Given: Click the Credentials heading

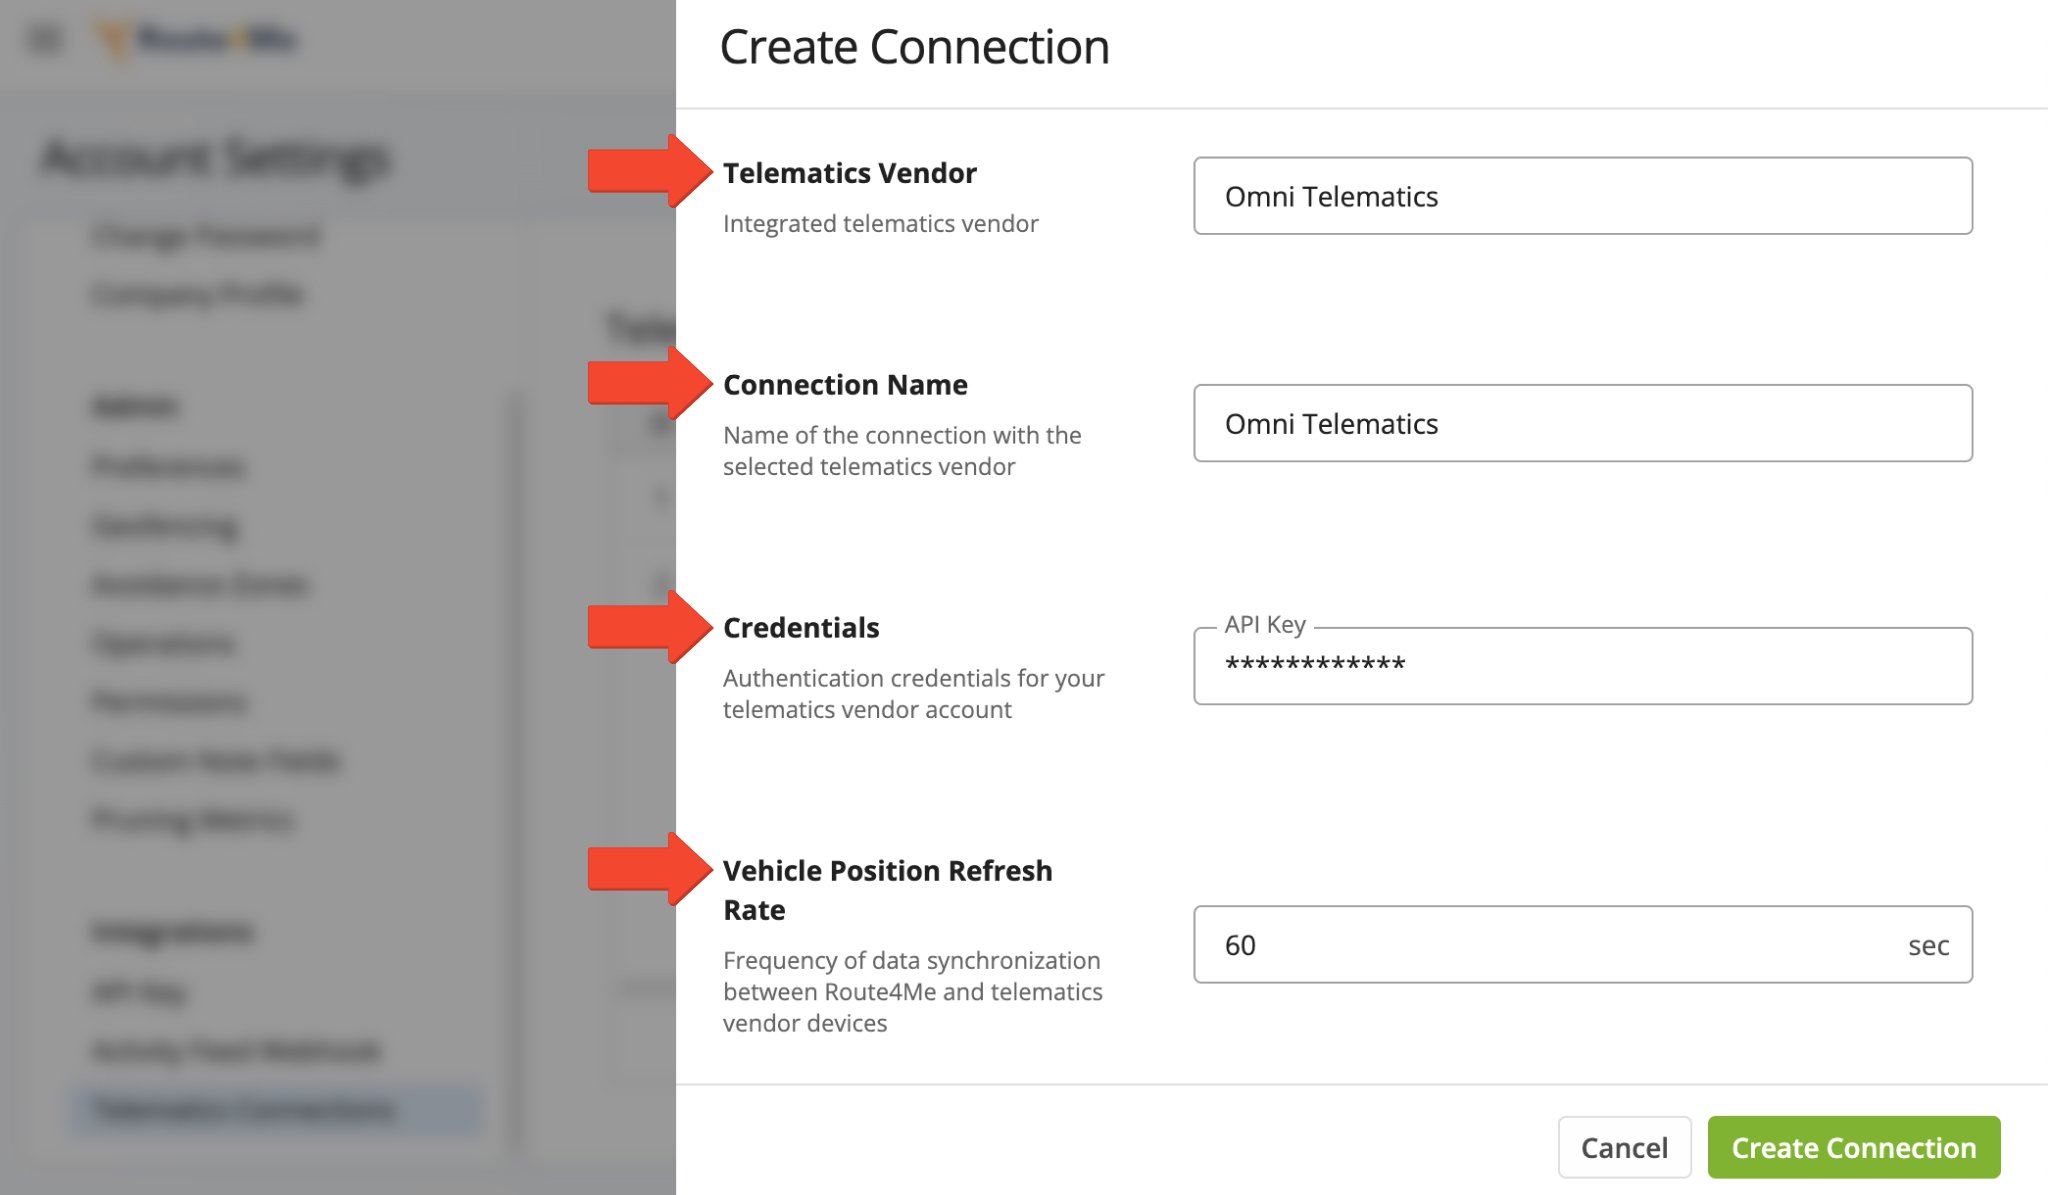Looking at the screenshot, I should pyautogui.click(x=801, y=628).
